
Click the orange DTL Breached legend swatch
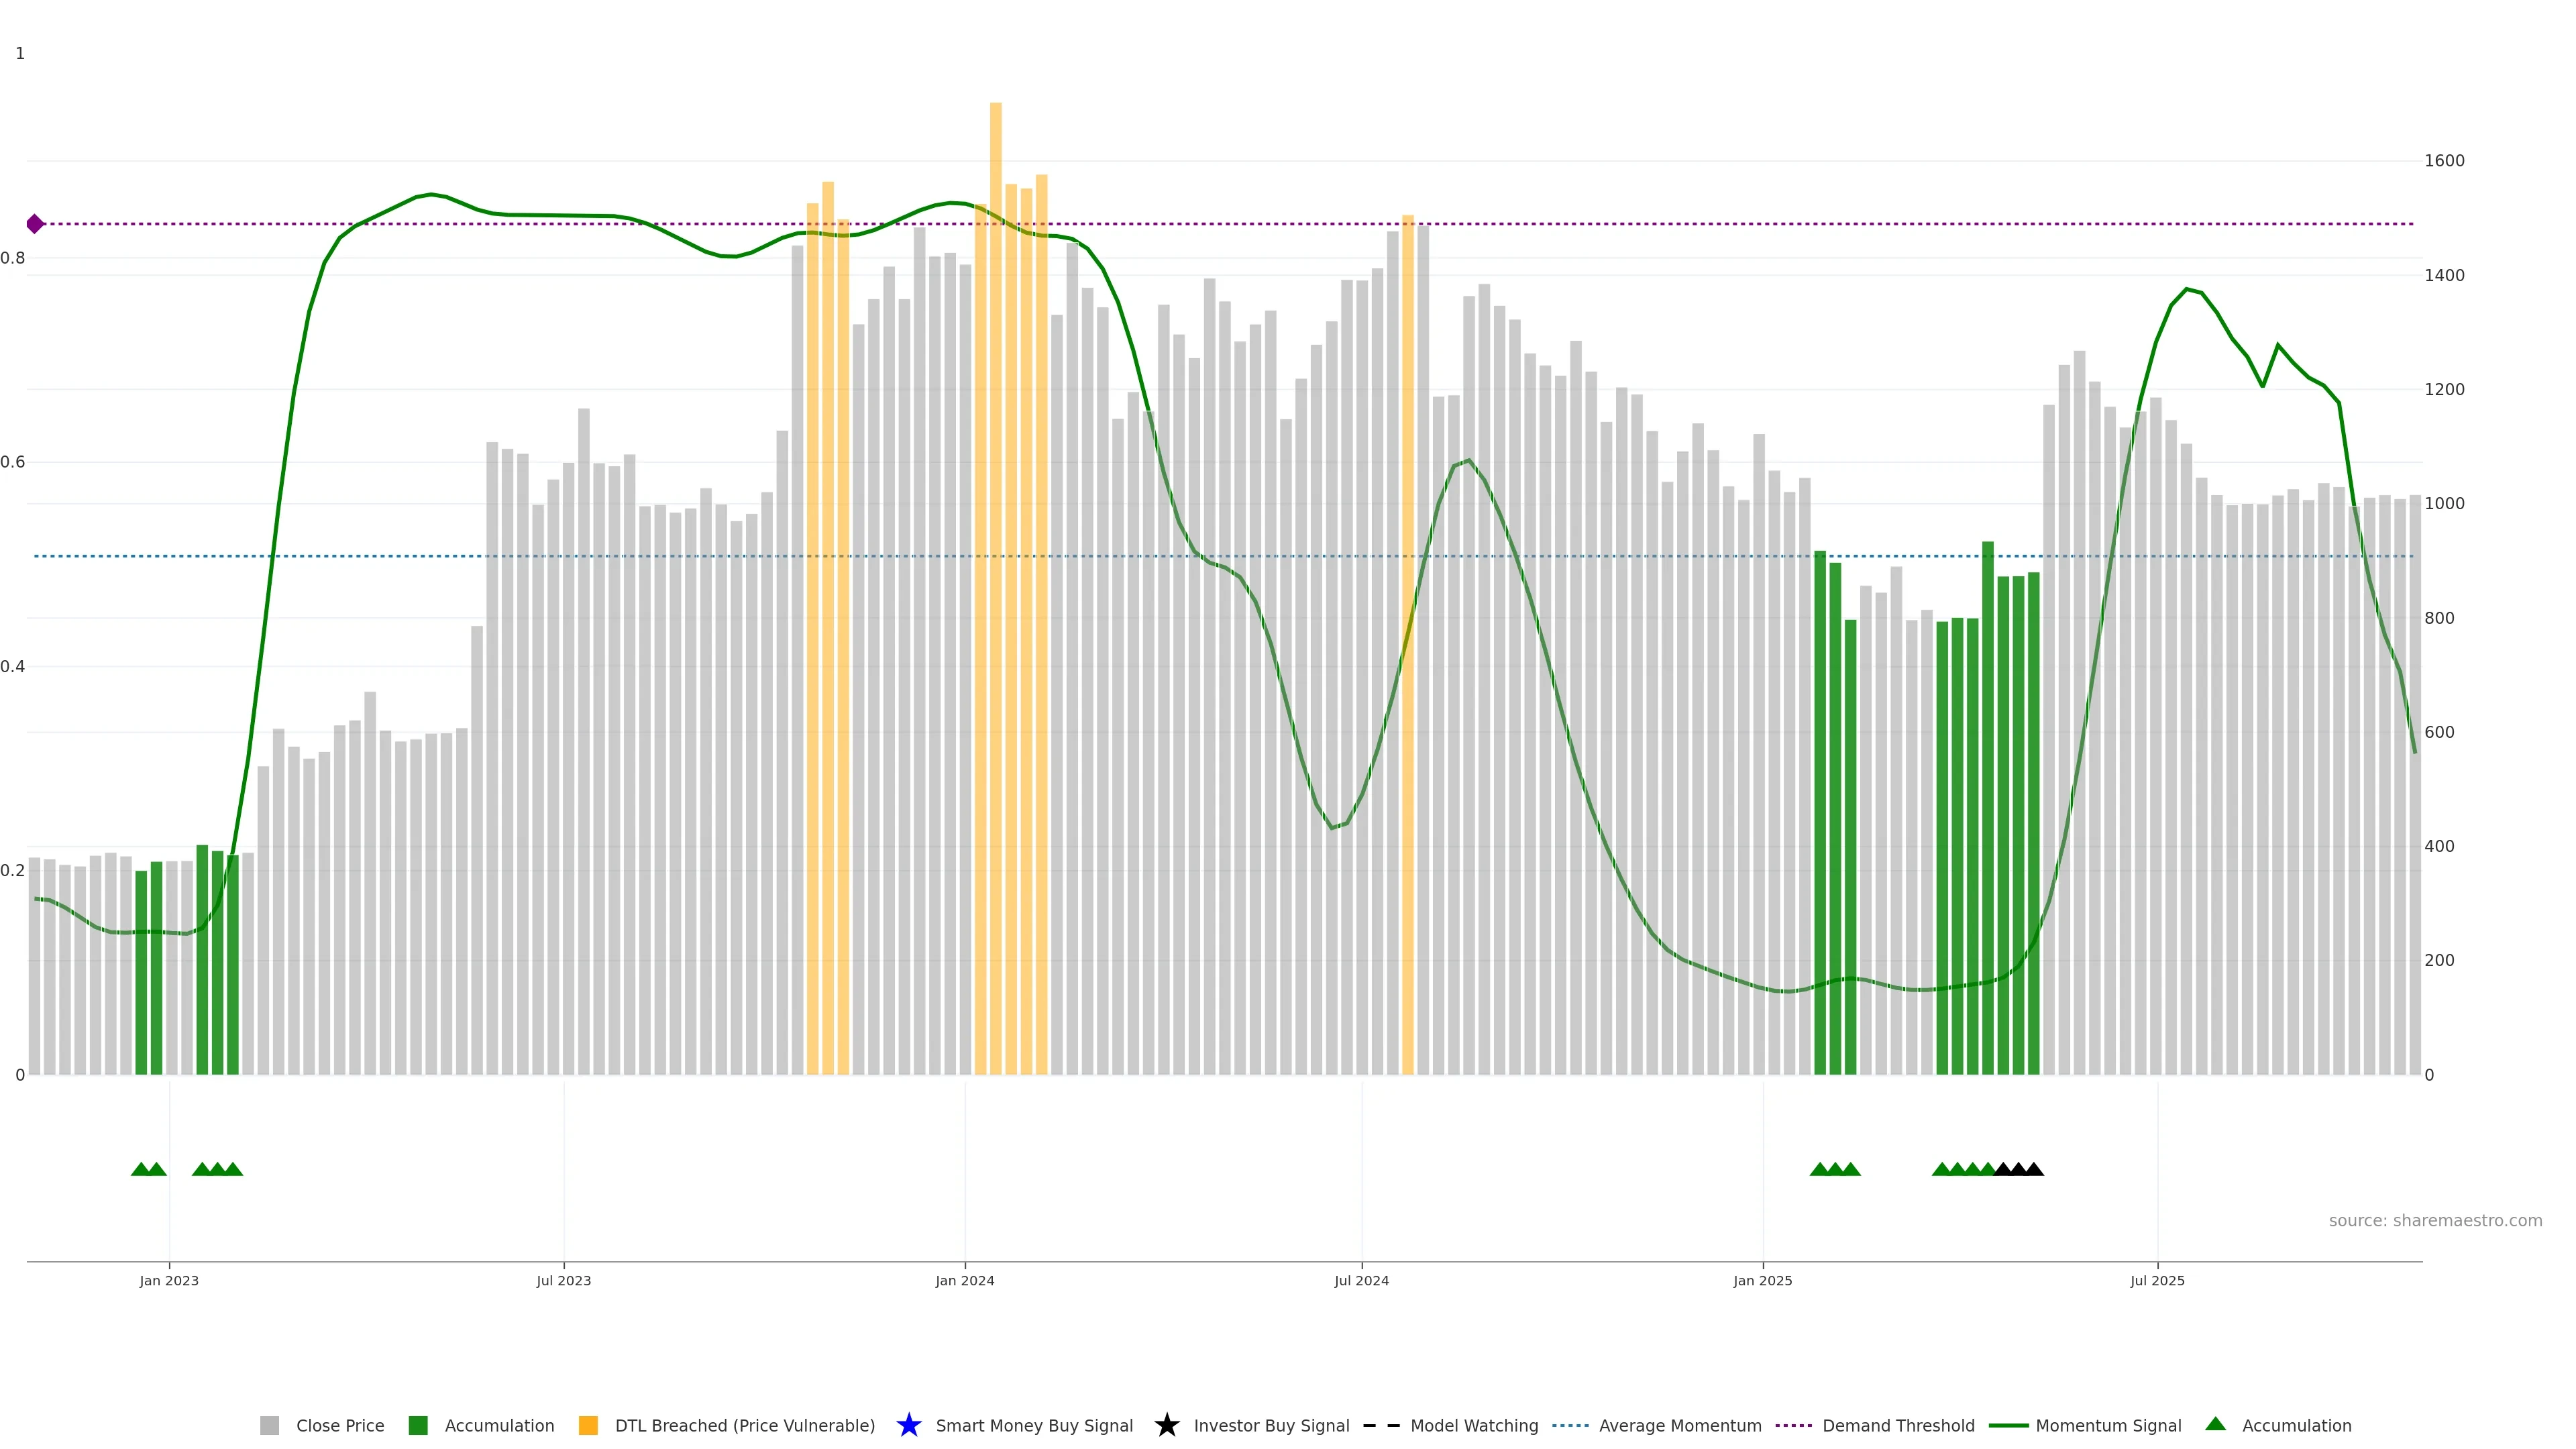click(x=588, y=1425)
